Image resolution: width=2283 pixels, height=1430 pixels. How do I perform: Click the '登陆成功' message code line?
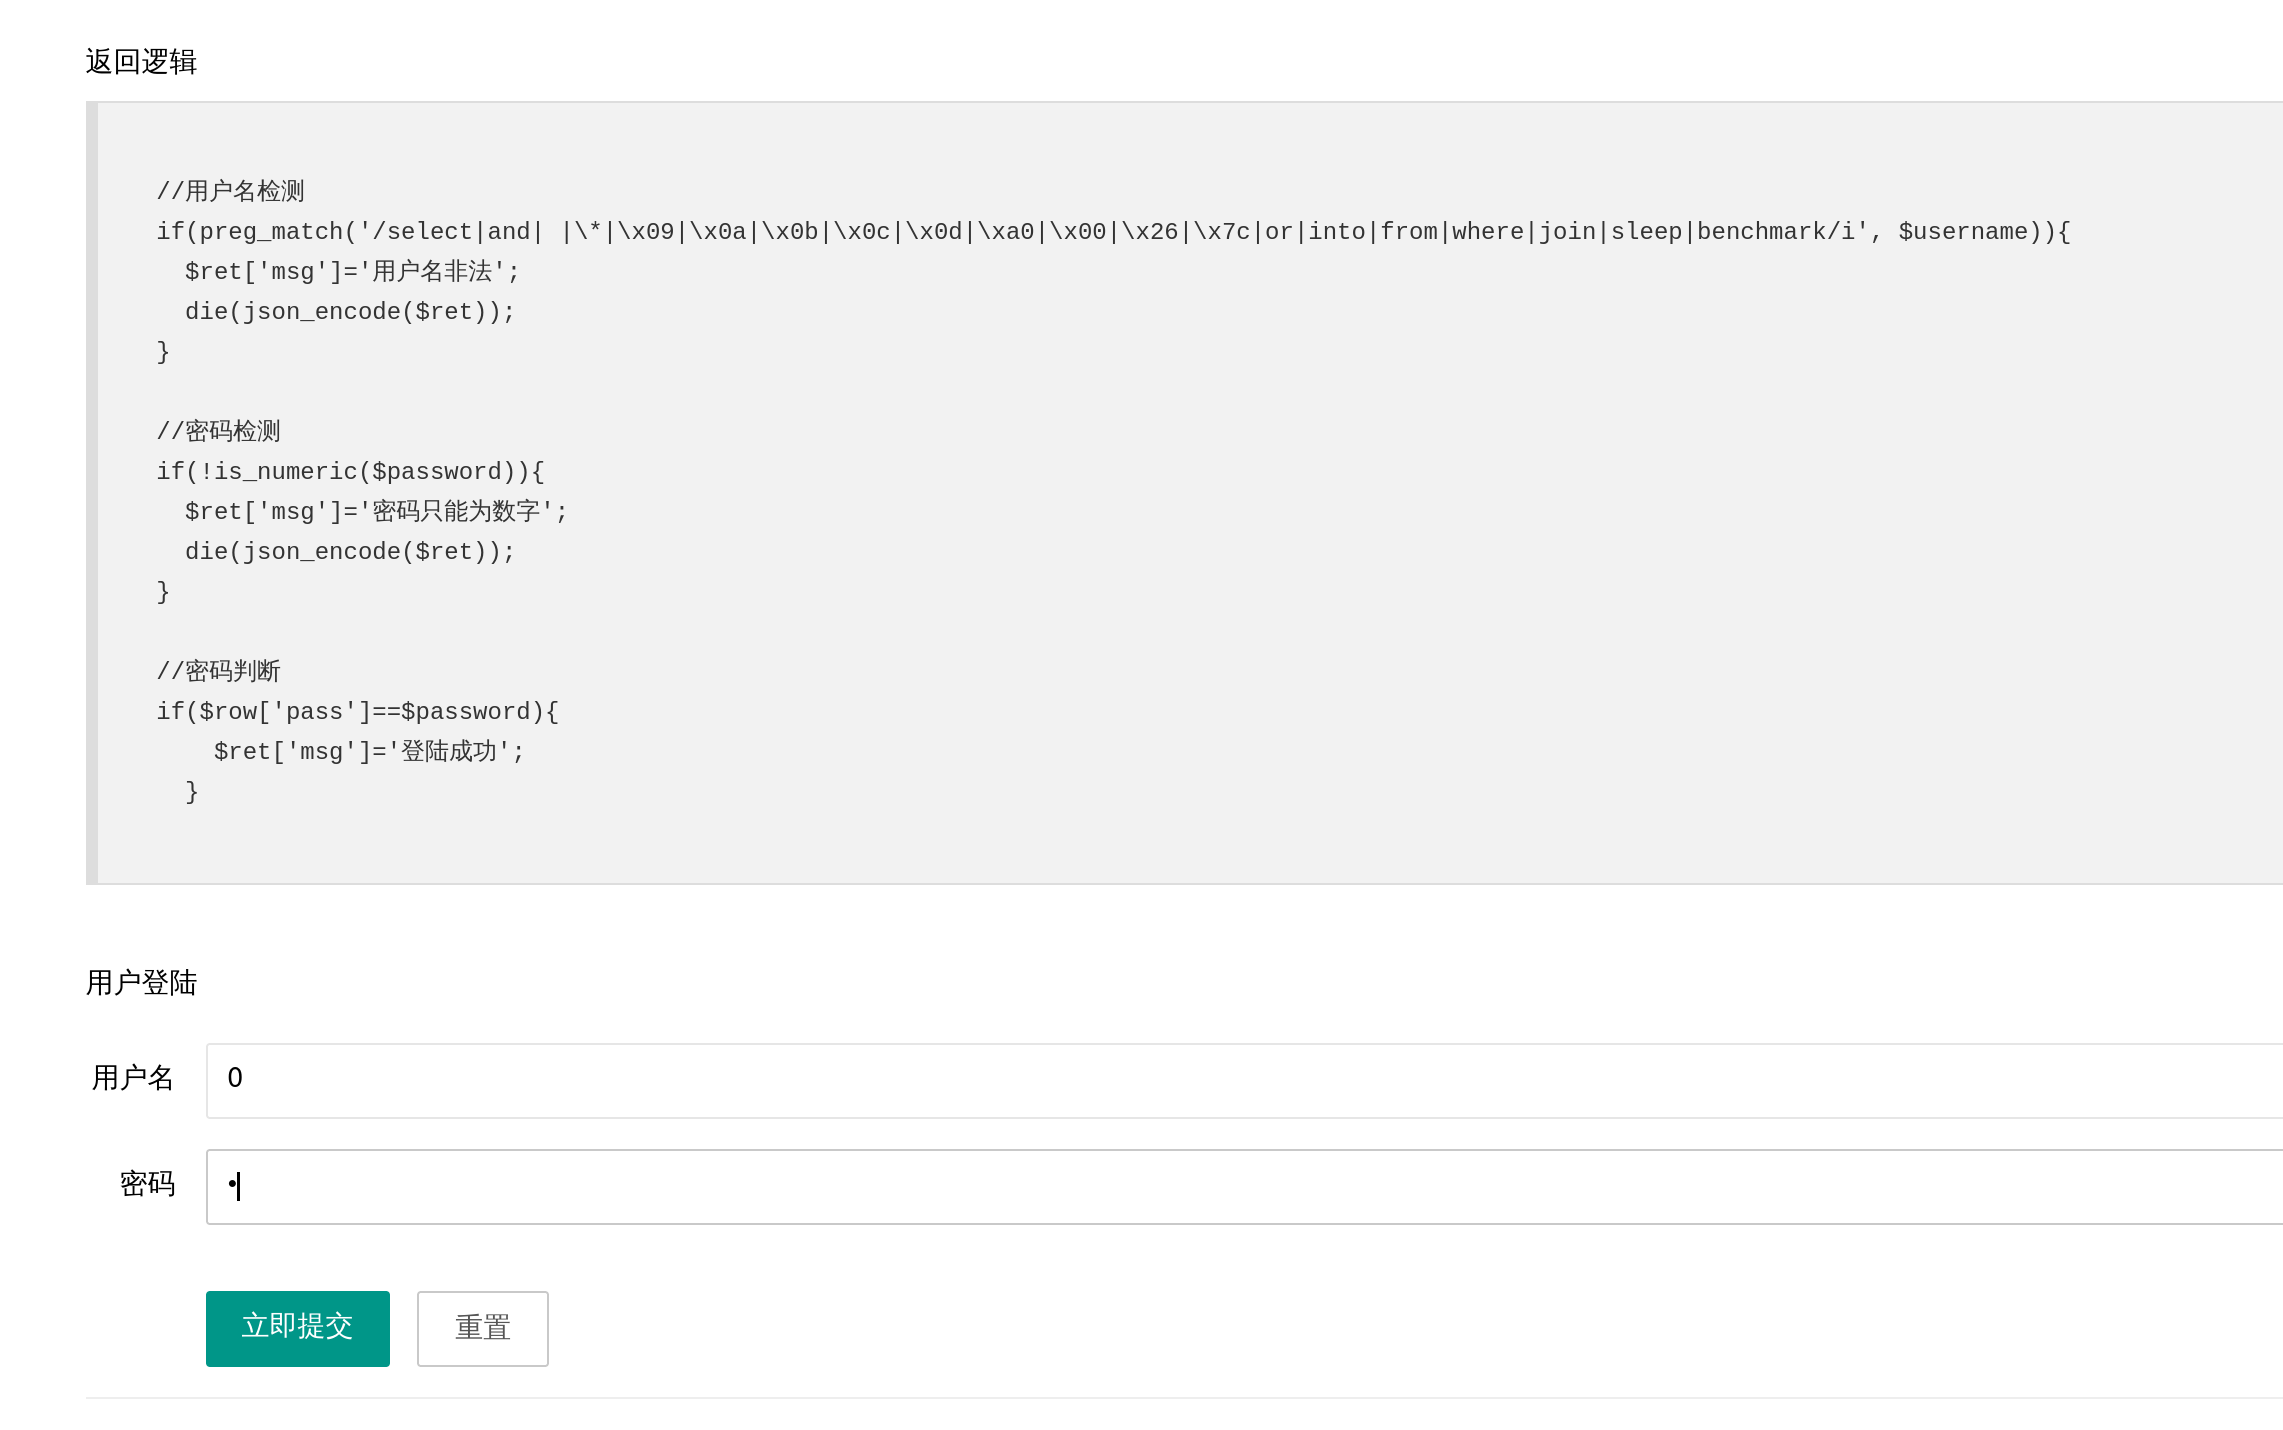pyautogui.click(x=368, y=752)
